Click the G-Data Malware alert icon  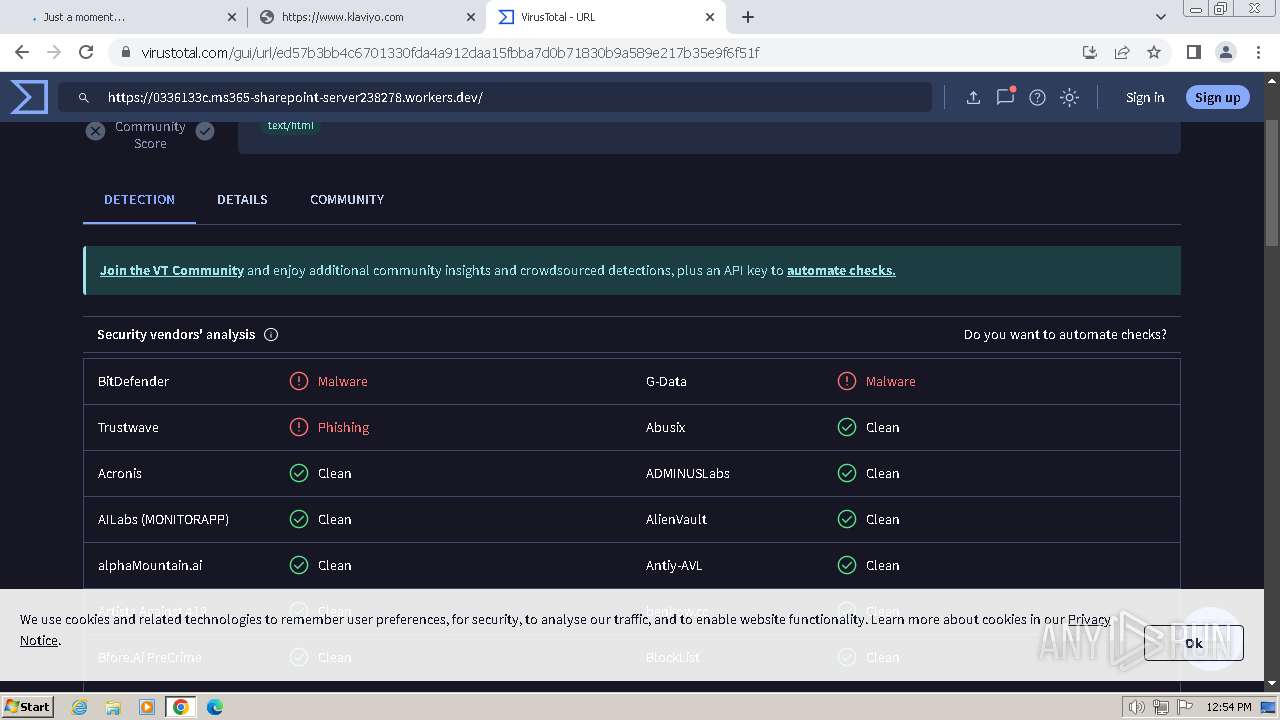847,381
